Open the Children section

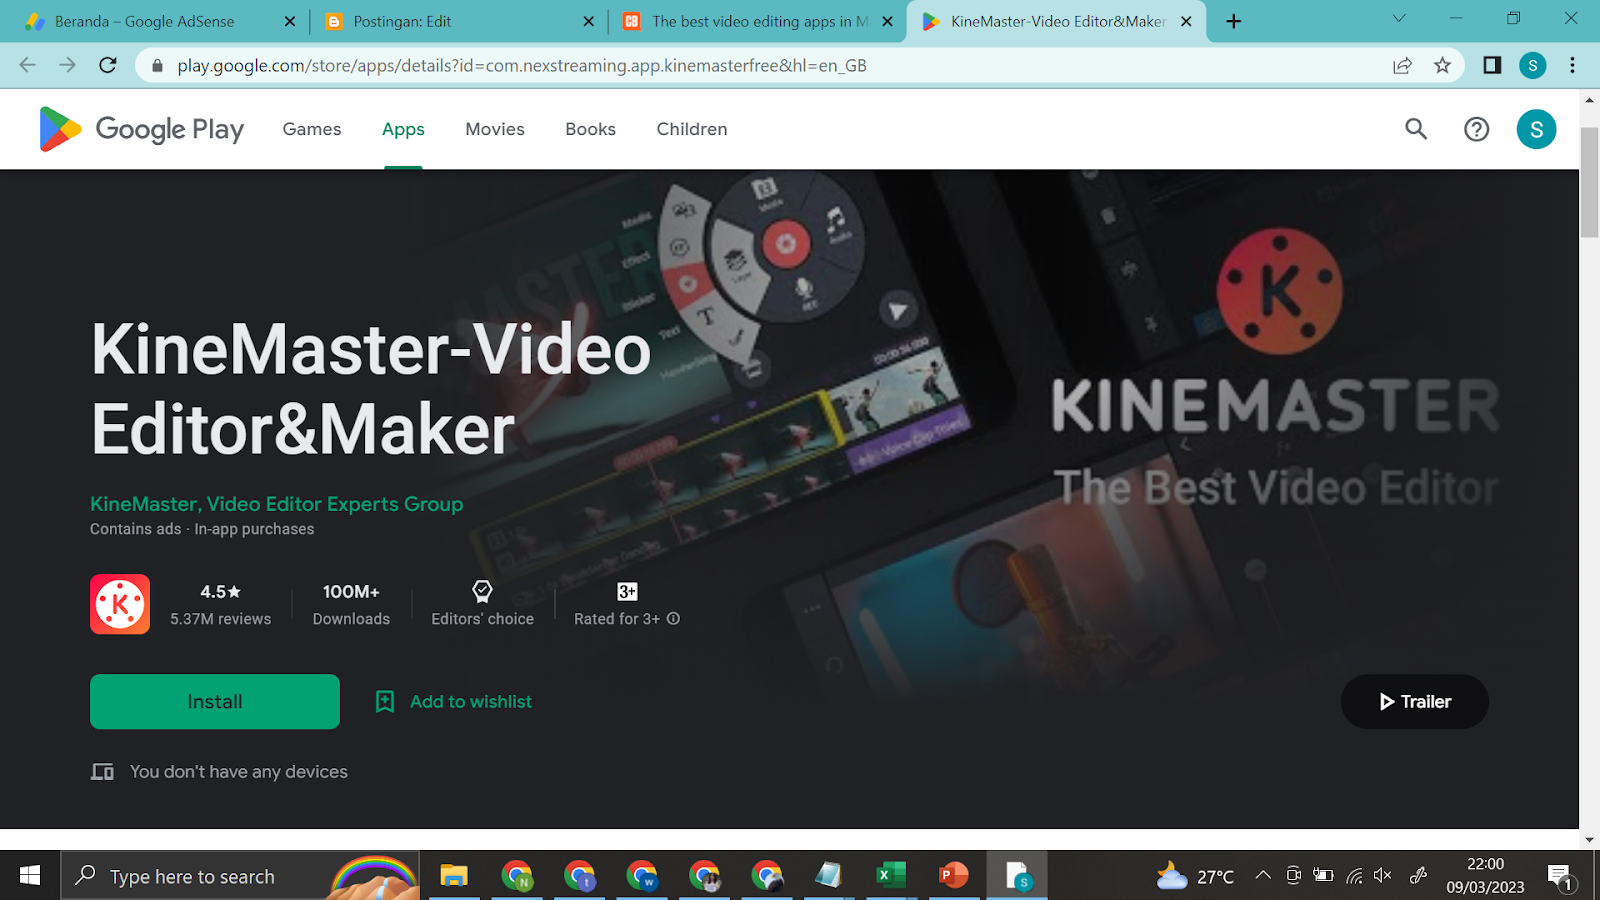pyautogui.click(x=692, y=129)
